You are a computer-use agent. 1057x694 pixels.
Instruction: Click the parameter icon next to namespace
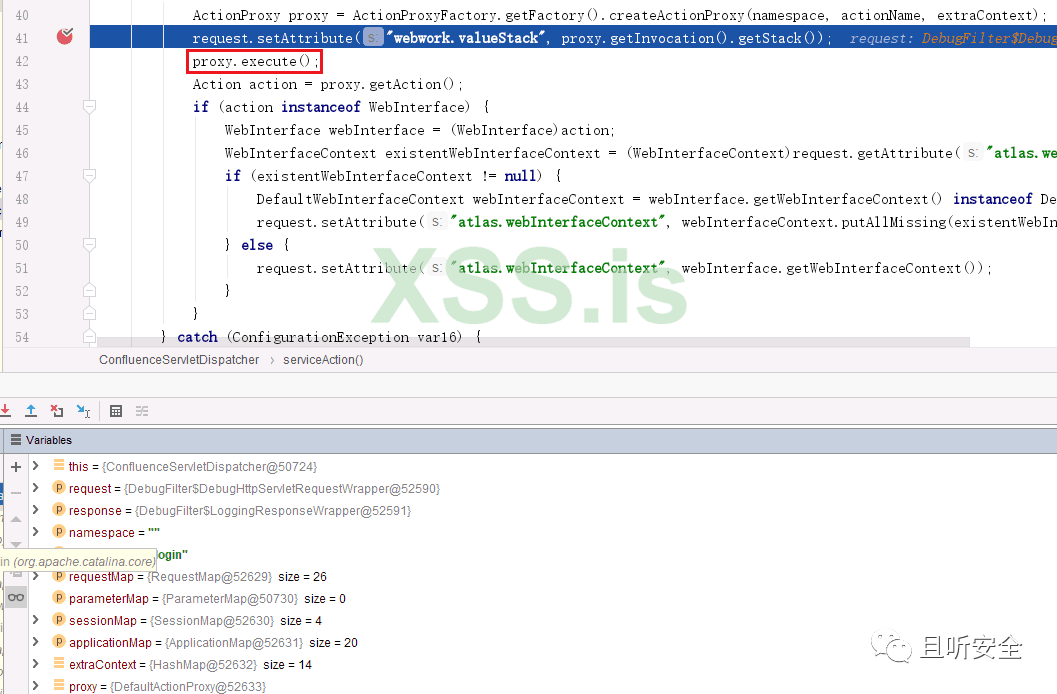tap(59, 532)
